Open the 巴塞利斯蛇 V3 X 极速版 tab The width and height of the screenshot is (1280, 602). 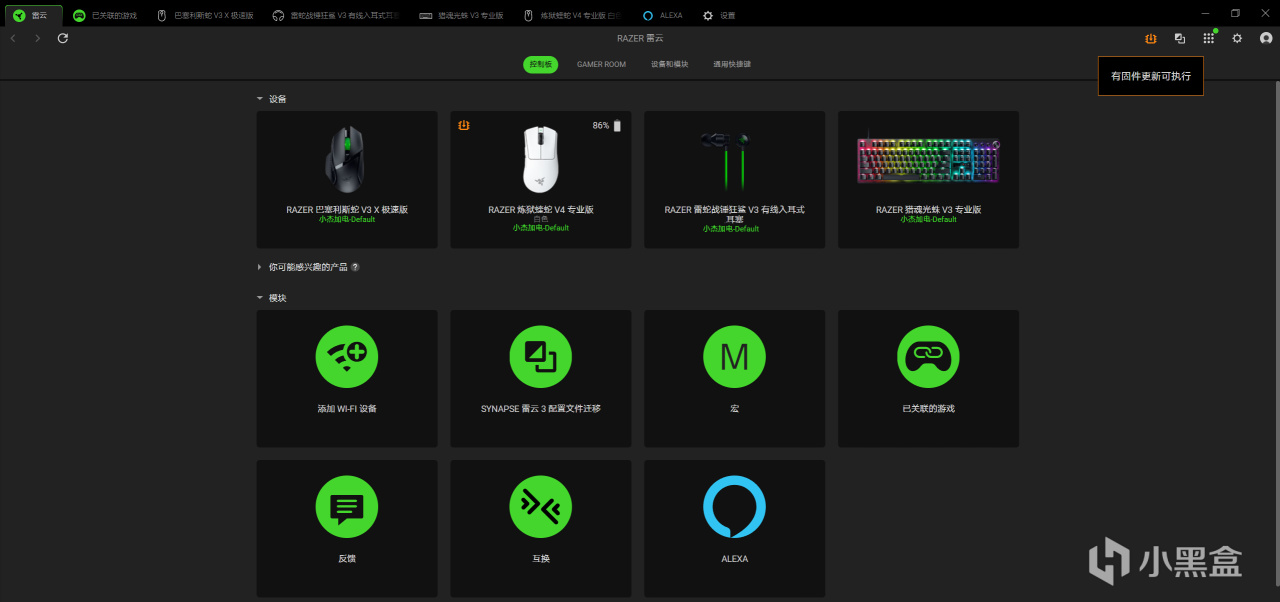pos(205,15)
